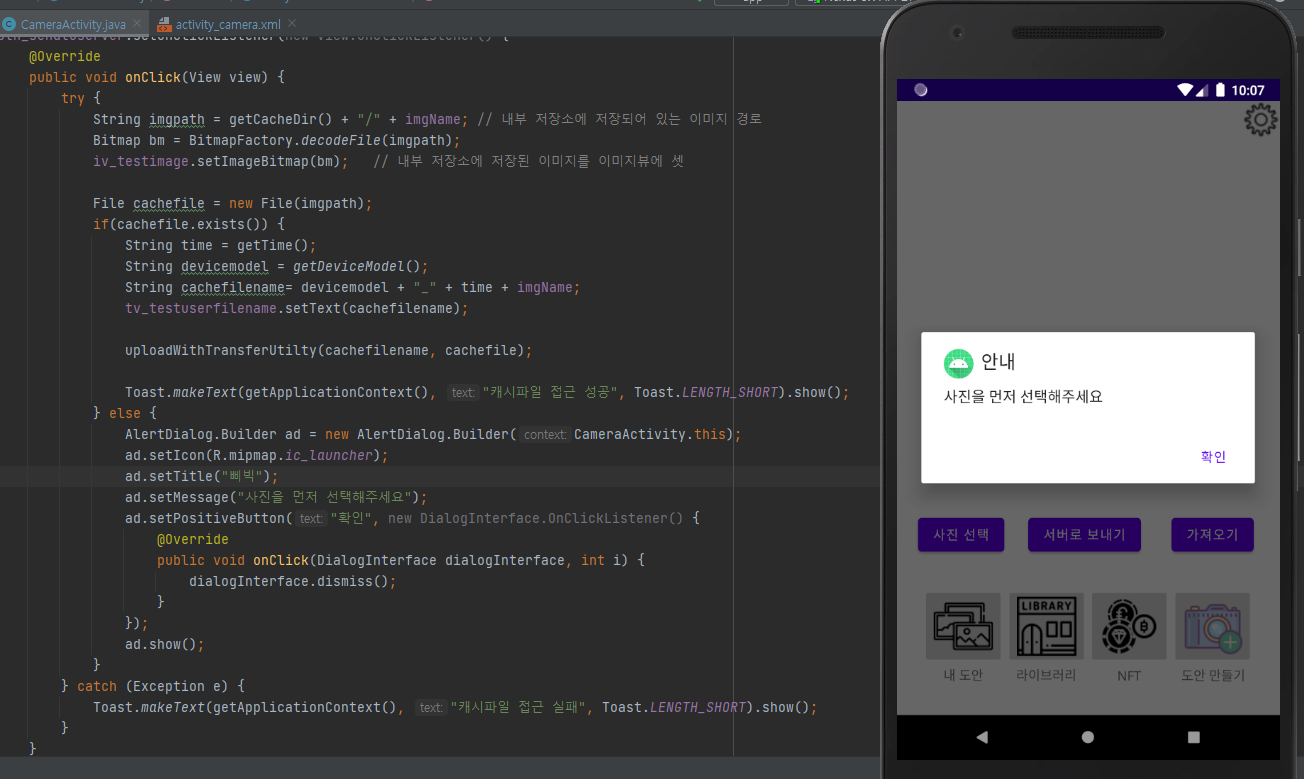Click the AlertDialog.Builder ad declaration
The image size is (1304, 779).
[433, 434]
